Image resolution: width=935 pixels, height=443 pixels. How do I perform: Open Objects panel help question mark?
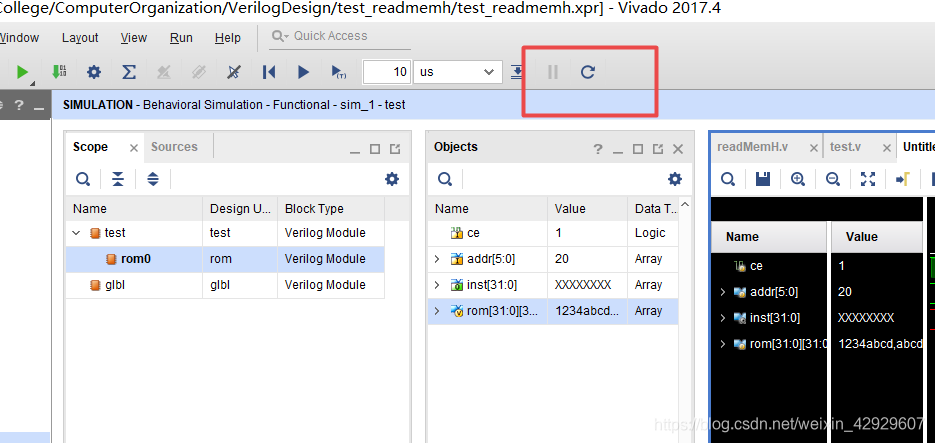(x=598, y=149)
